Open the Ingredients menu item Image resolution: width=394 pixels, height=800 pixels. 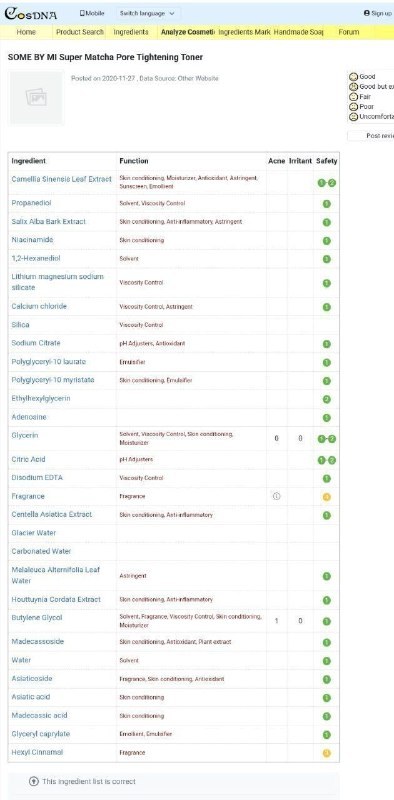(131, 32)
